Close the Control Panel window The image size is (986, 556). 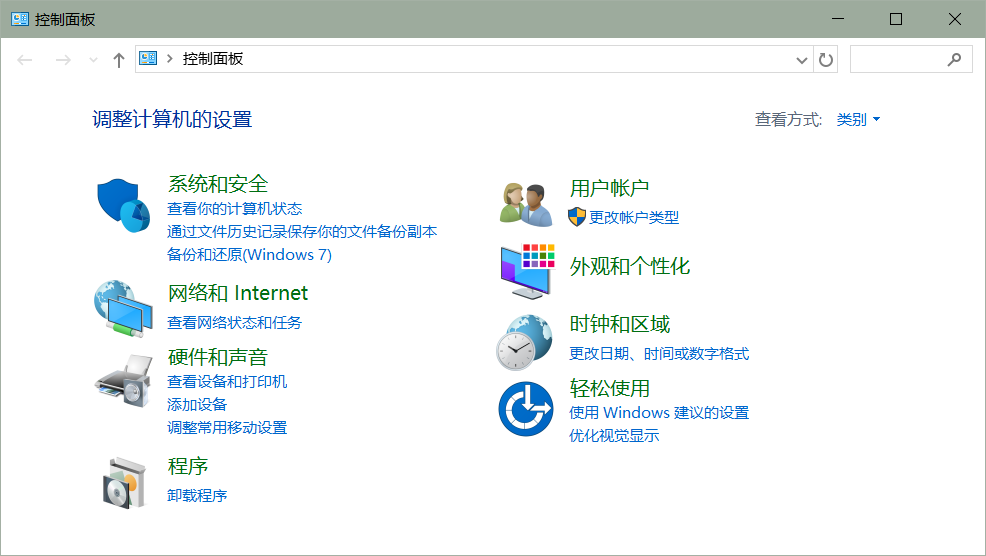(x=955, y=19)
